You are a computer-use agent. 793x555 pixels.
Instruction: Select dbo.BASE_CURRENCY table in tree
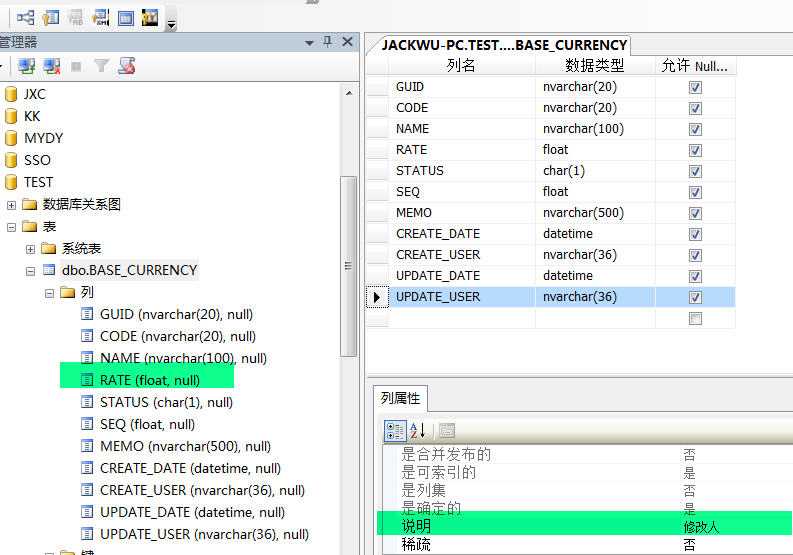point(129,271)
